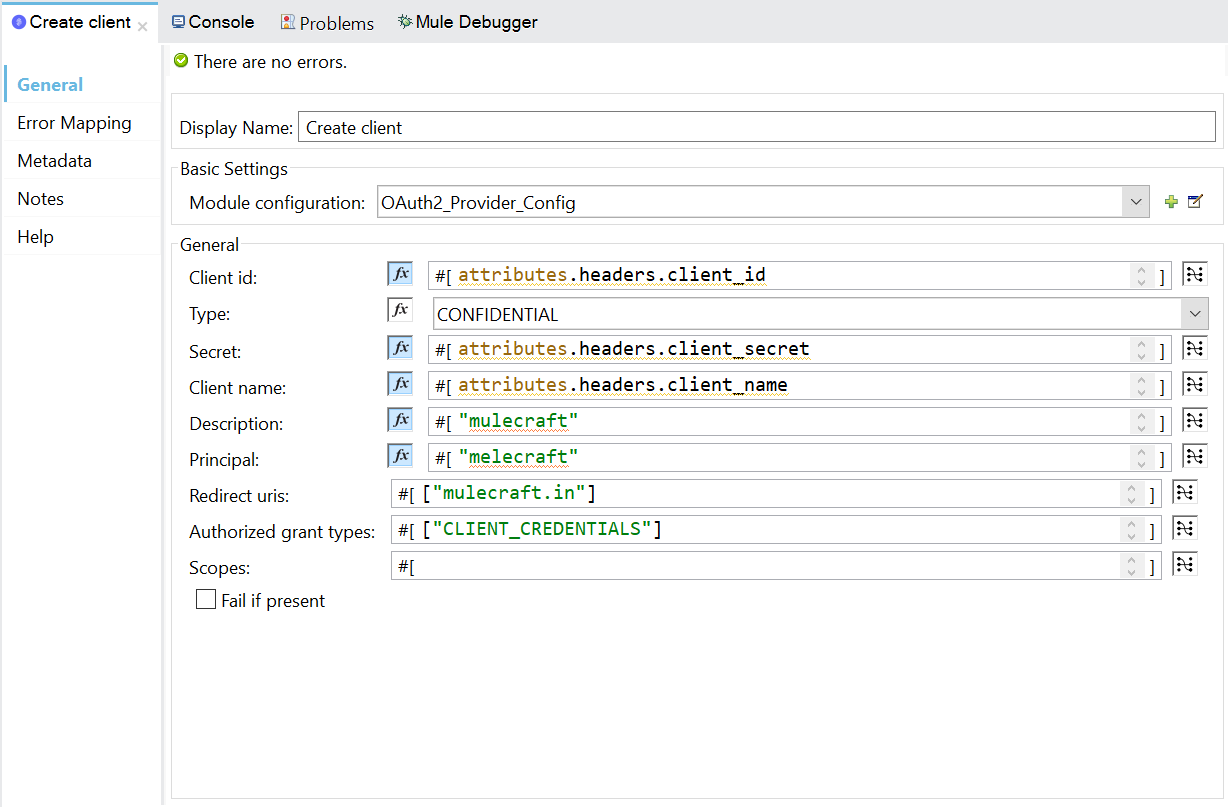
Task: Click the edit module configuration icon
Action: pos(1195,202)
